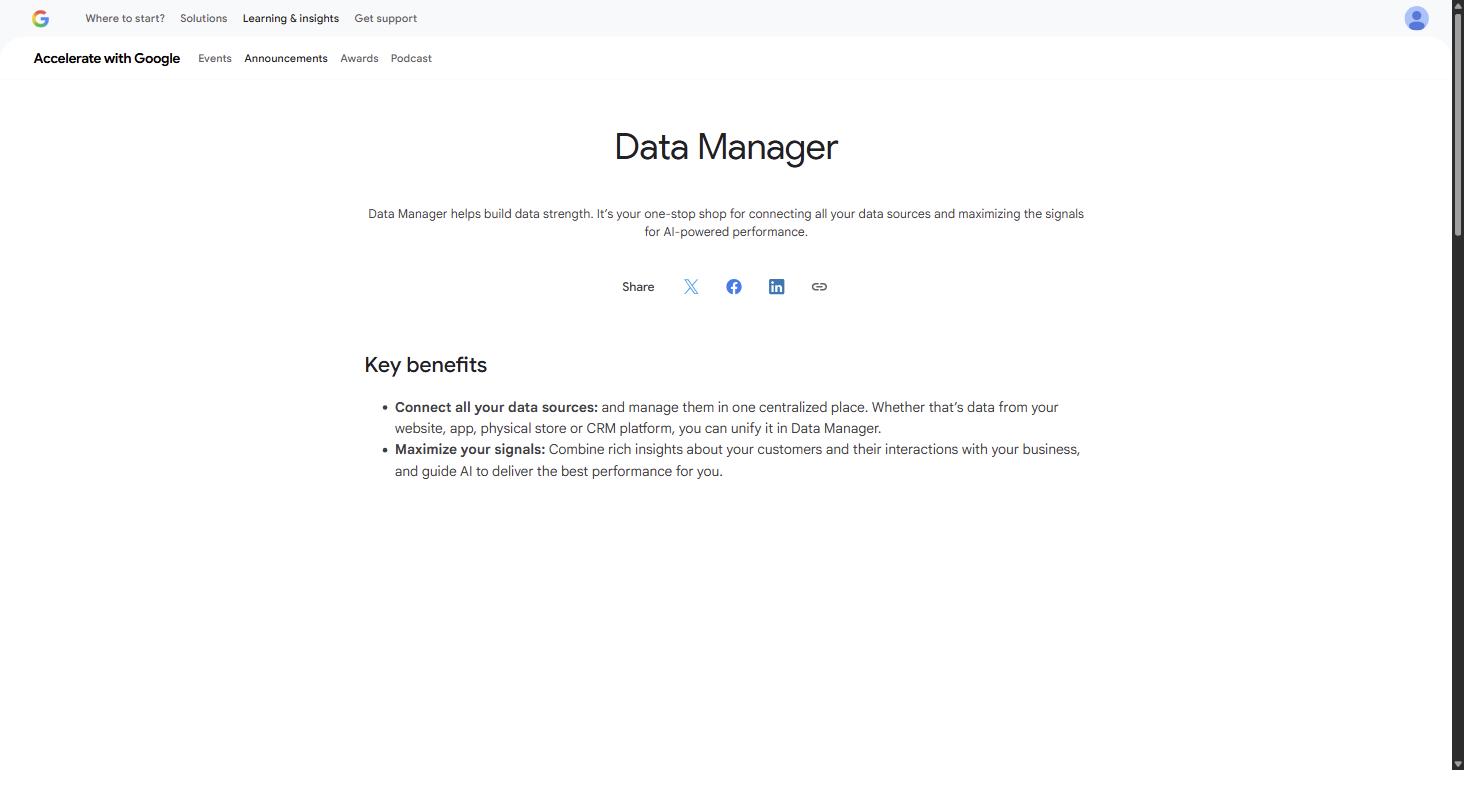The width and height of the screenshot is (1464, 812).
Task: Share the page on LinkedIn
Action: point(776,287)
